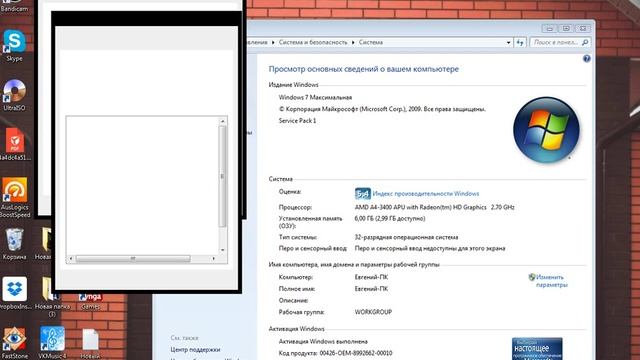Expand the arrow before 'Система и безопасность' breadcrumb
This screenshot has height=360, width=640.
pos(273,42)
